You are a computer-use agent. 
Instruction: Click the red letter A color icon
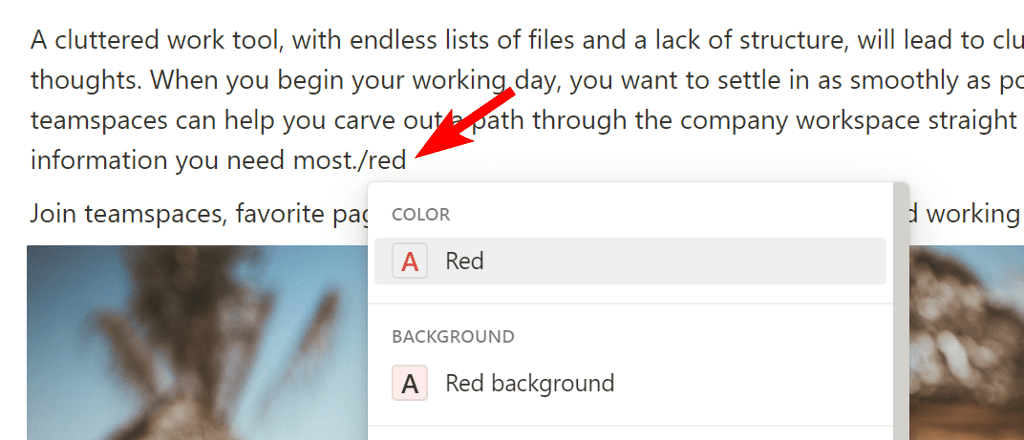click(409, 262)
